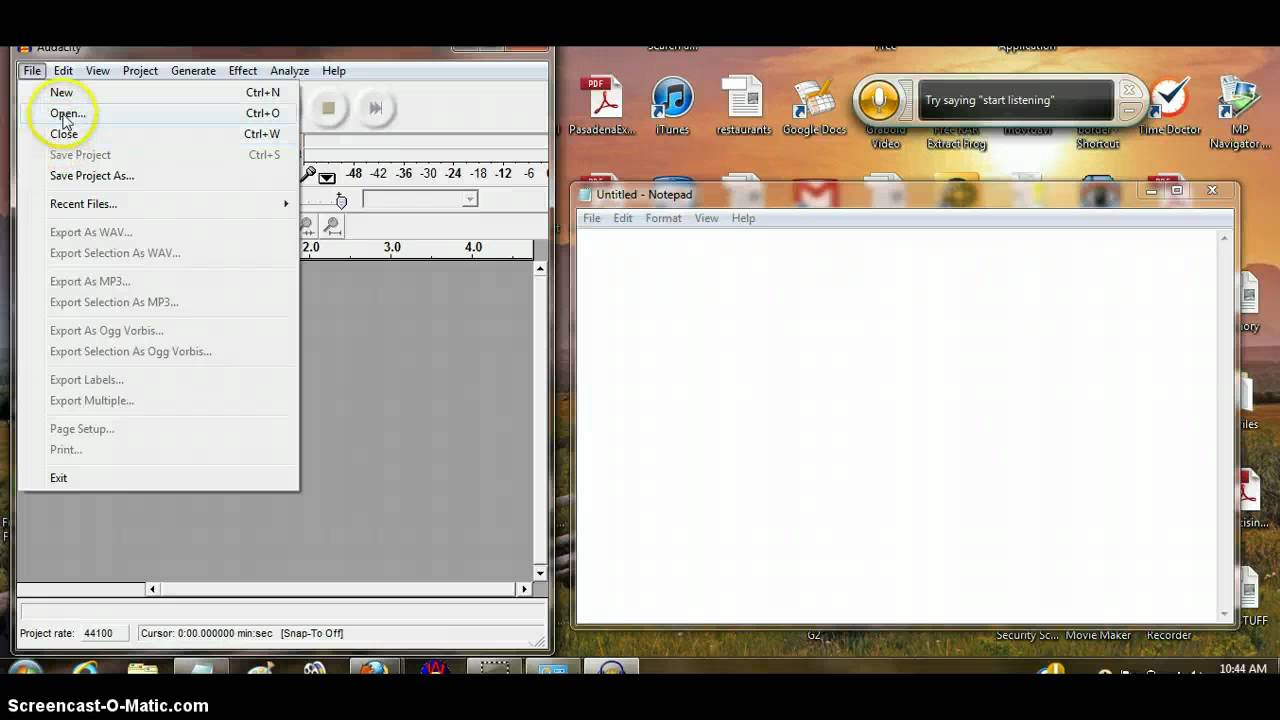Click the horizontal scrollbar left arrow in Audacity
This screenshot has width=1280, height=720.
(152, 589)
